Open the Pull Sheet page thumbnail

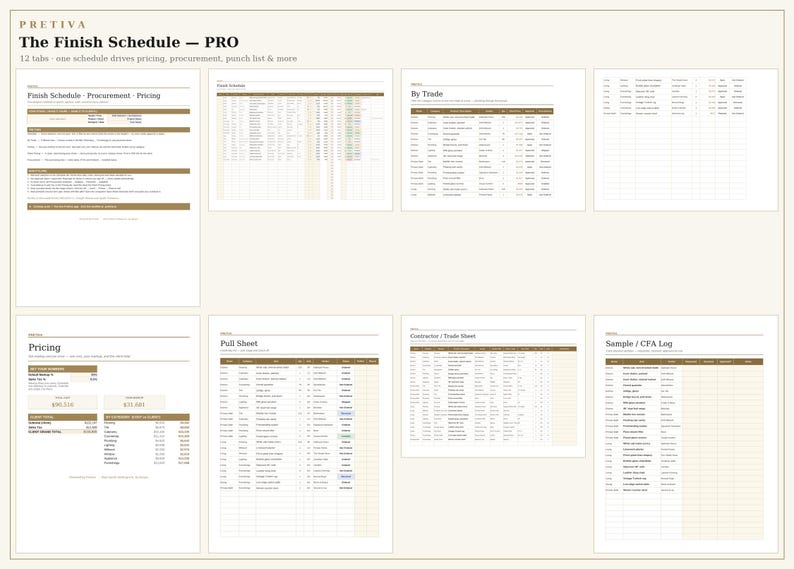point(300,434)
